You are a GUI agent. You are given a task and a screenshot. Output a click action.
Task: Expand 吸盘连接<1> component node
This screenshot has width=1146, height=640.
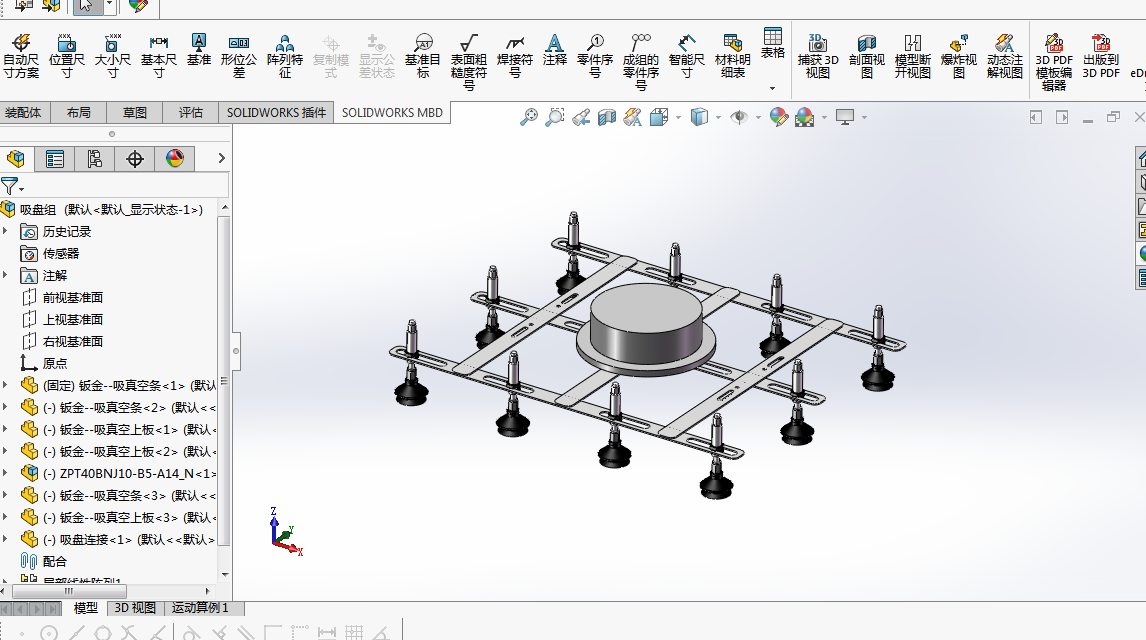point(6,538)
